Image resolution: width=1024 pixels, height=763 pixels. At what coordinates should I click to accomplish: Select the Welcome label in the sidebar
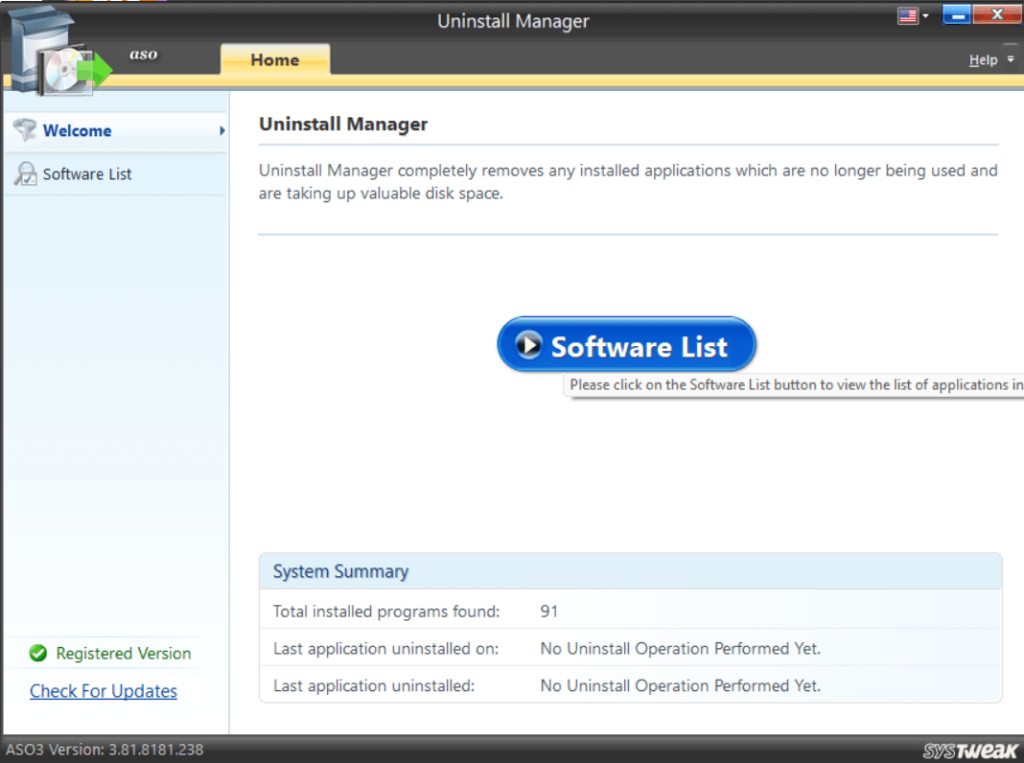pos(77,131)
